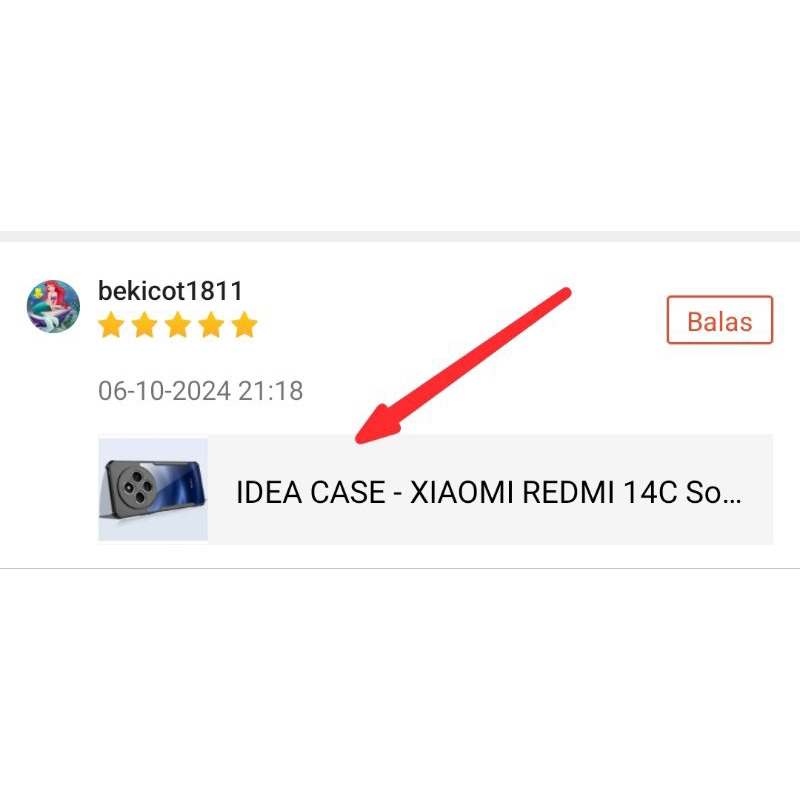Select the gray product card background

click(436, 489)
